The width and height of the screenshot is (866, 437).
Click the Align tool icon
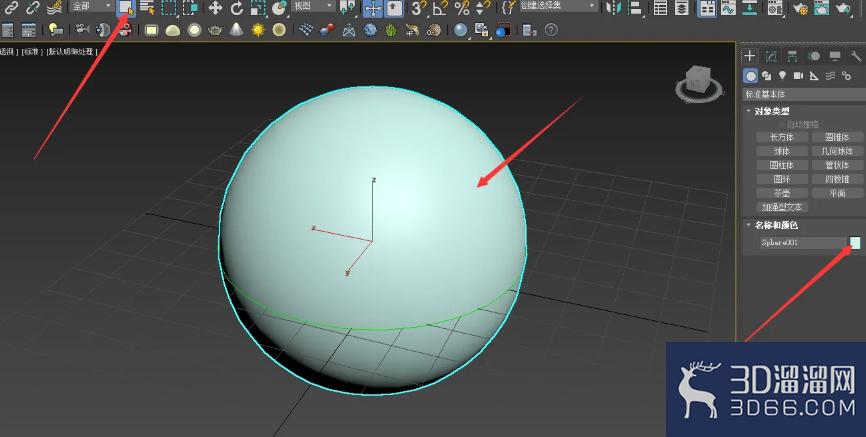click(635, 8)
